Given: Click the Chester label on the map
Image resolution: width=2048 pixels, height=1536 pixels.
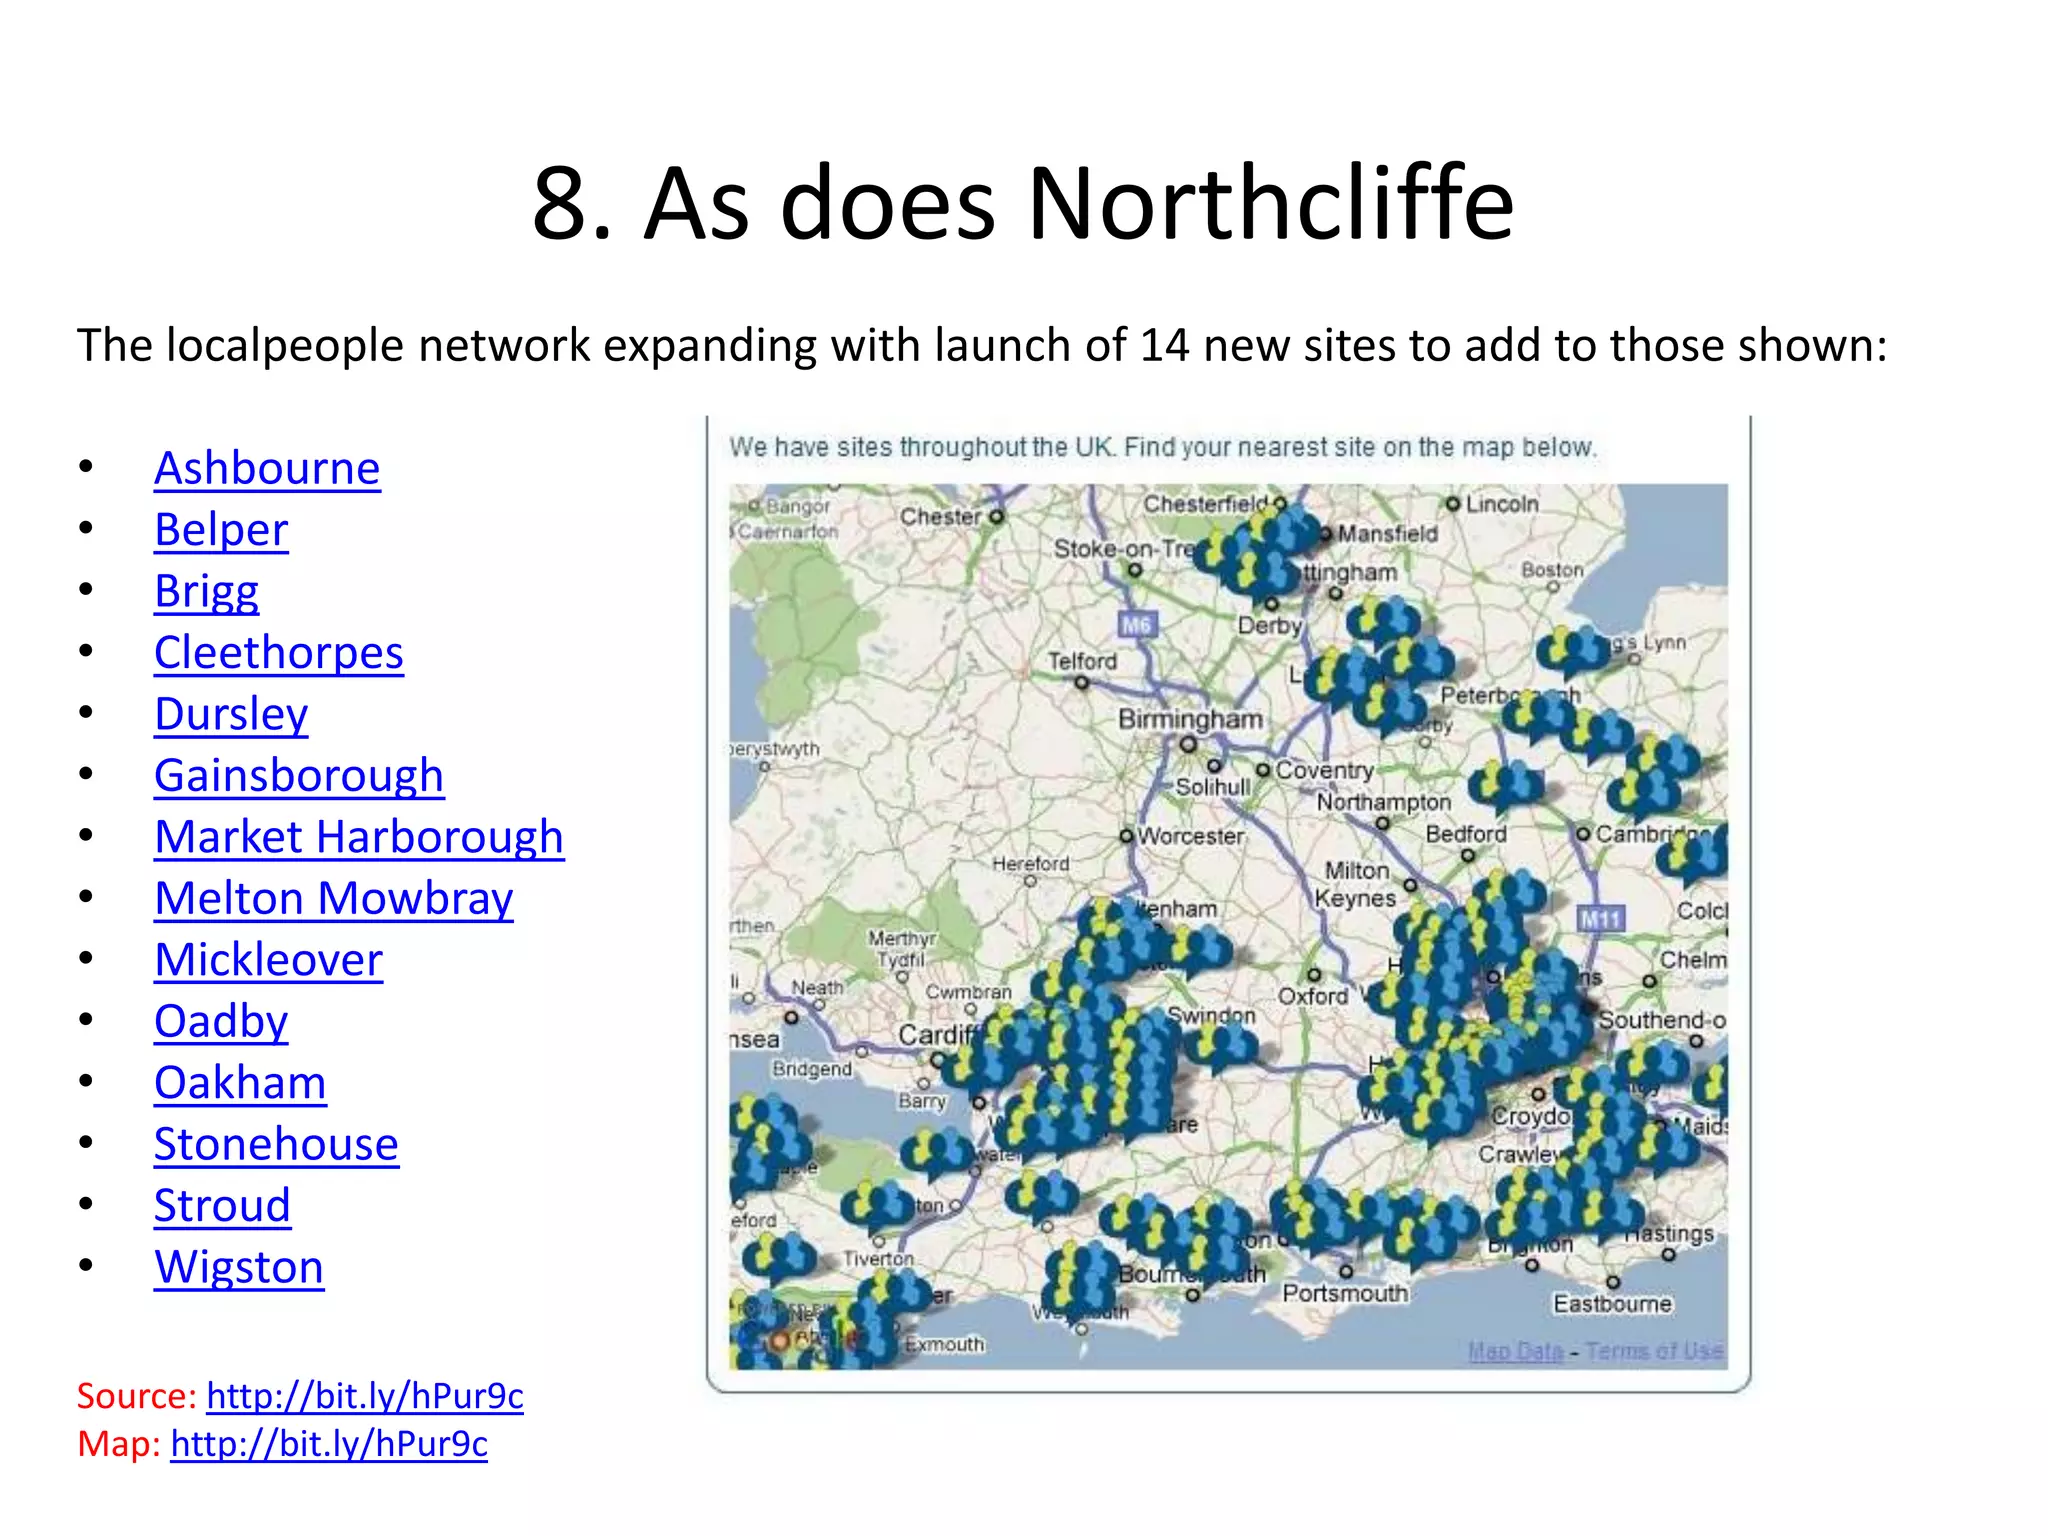Looking at the screenshot, I should 941,517.
